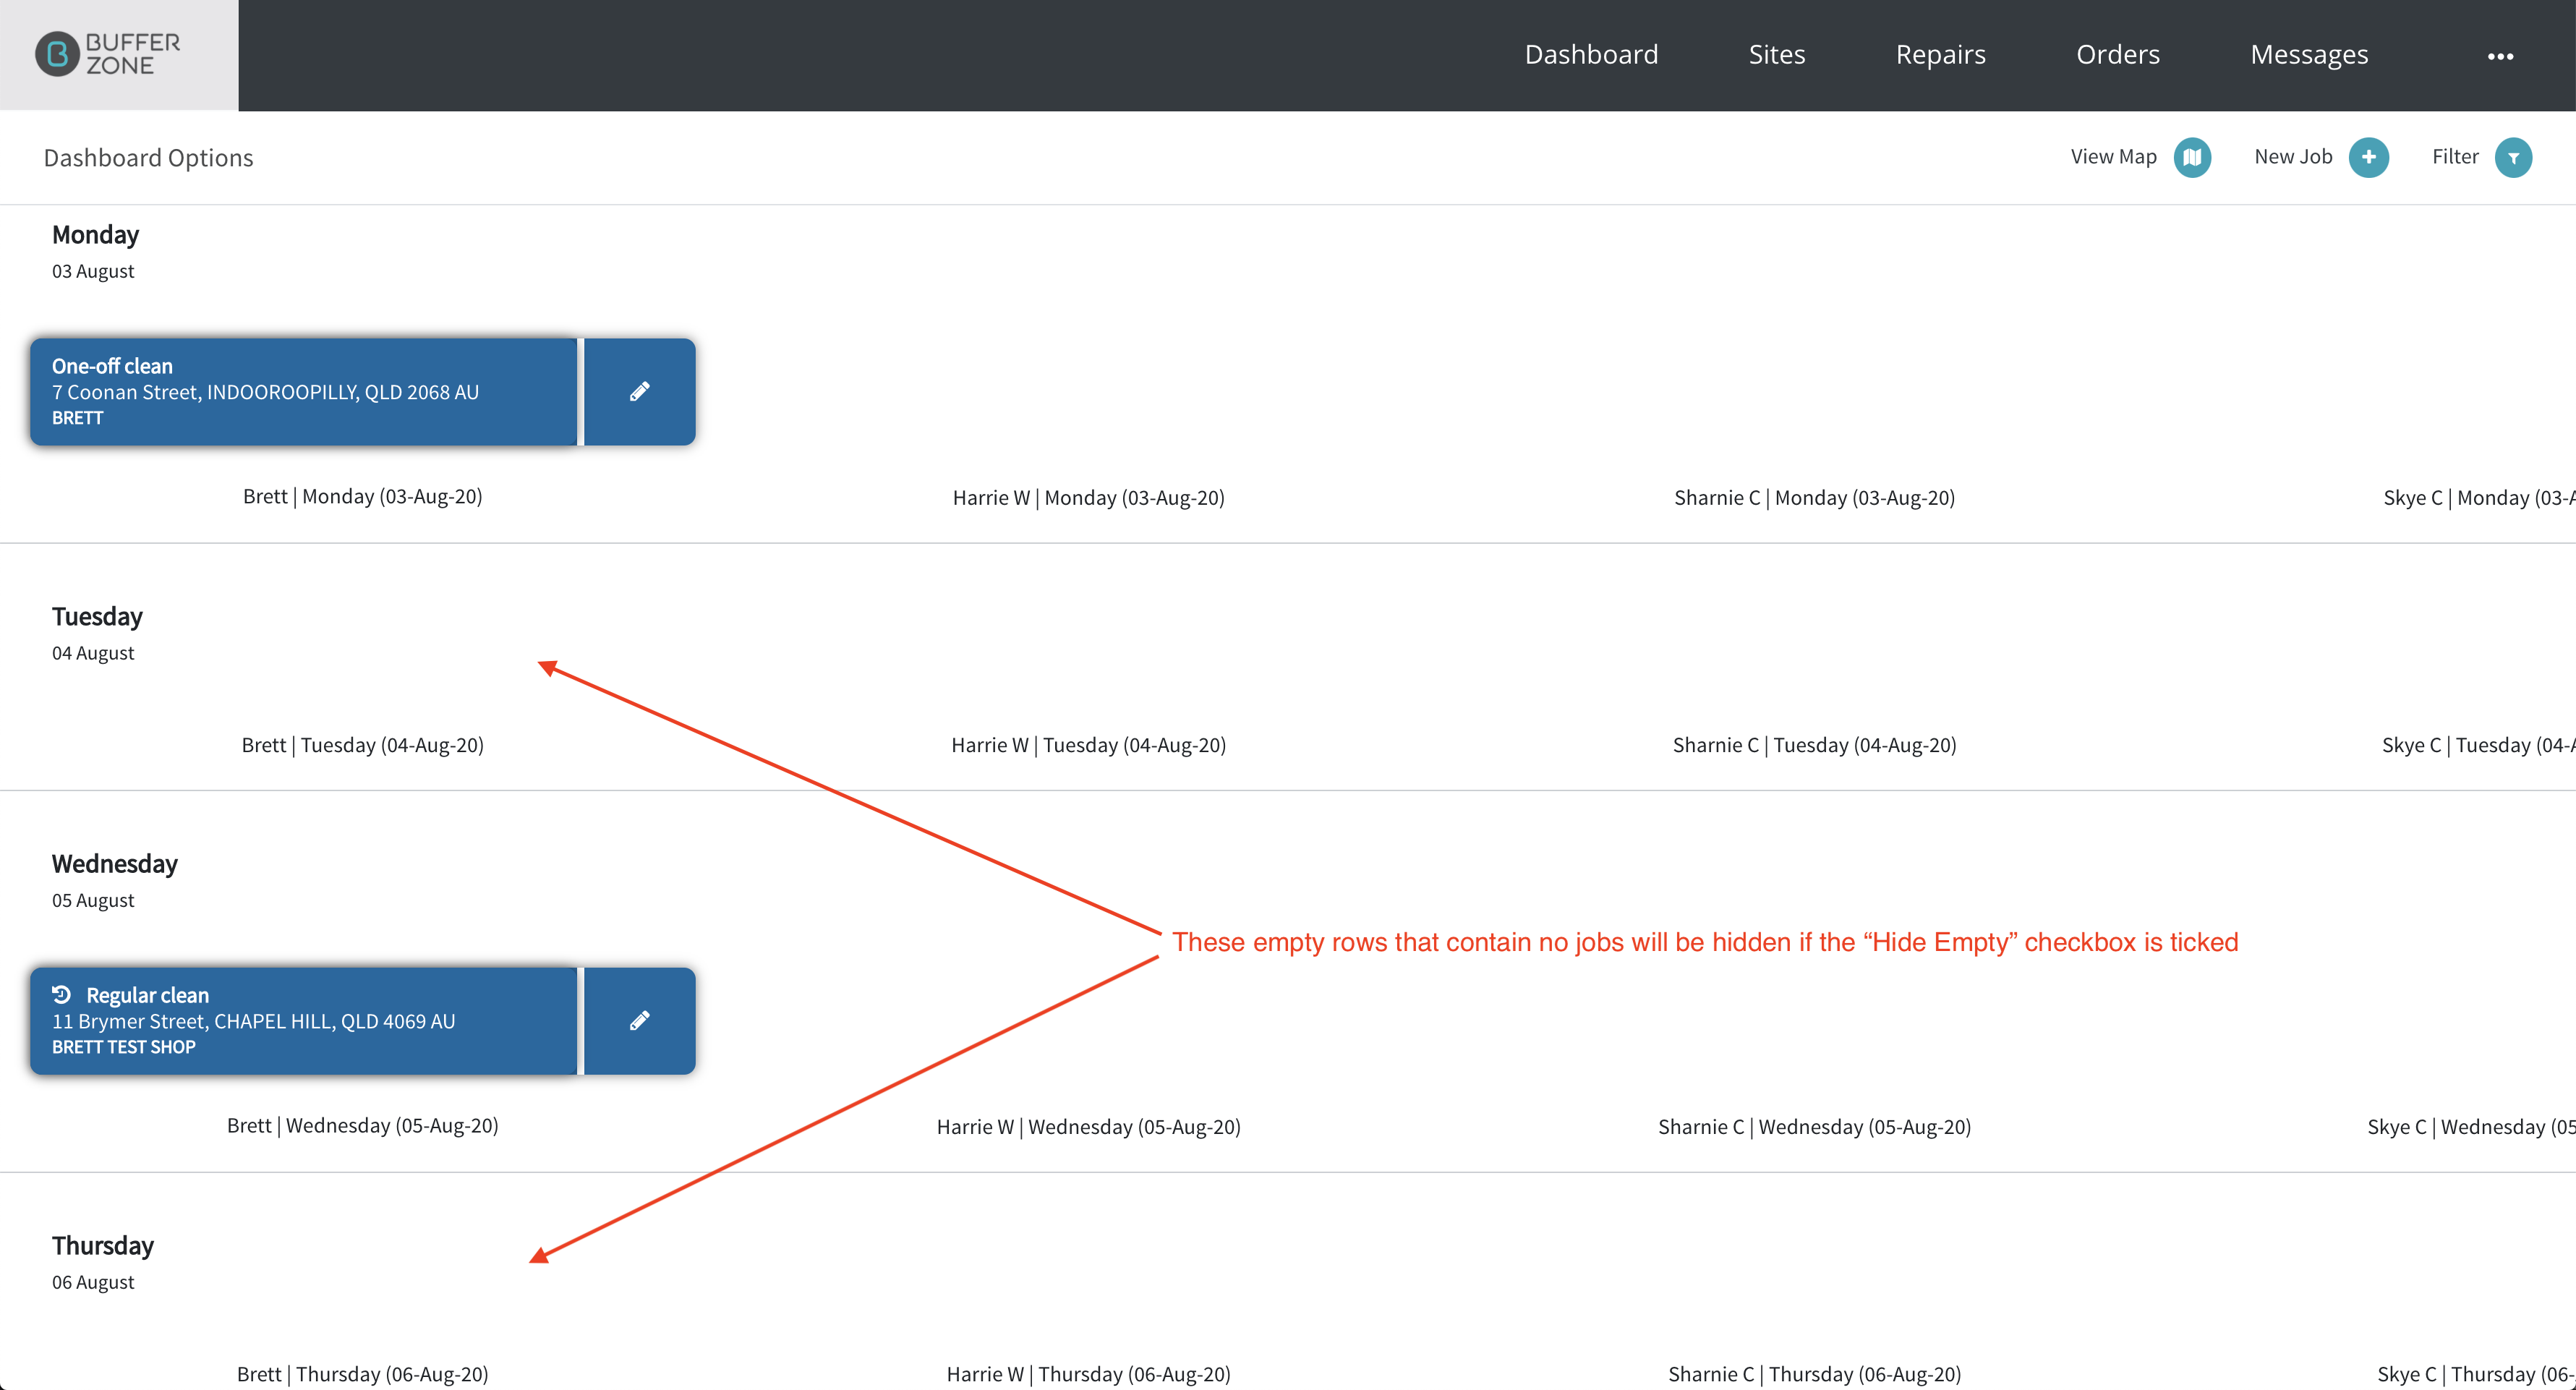Click 'Harrie W | Monday (03-Aug-20)' label
This screenshot has width=2576, height=1390.
(x=1089, y=498)
